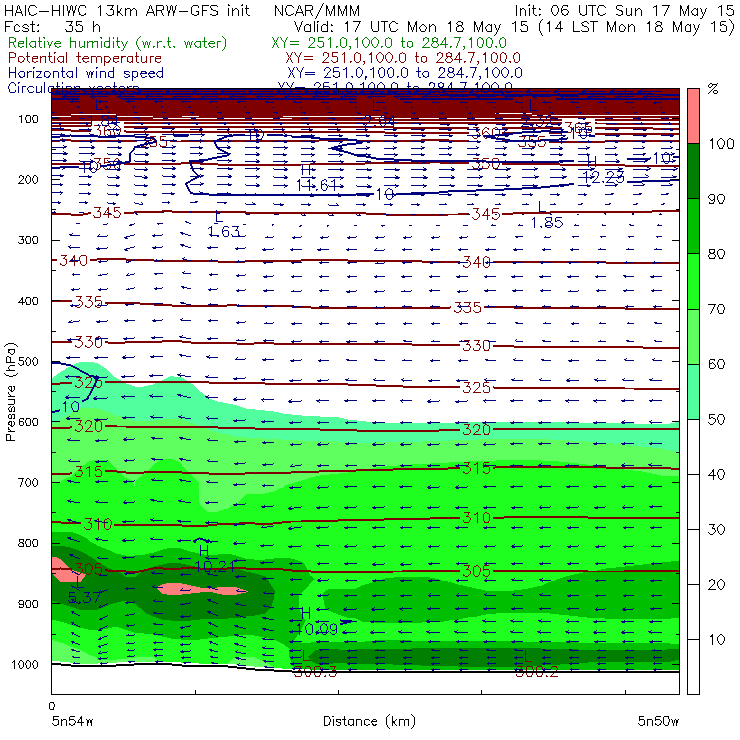Click the pink saturated humidity blob near '10.21'

pos(202,589)
